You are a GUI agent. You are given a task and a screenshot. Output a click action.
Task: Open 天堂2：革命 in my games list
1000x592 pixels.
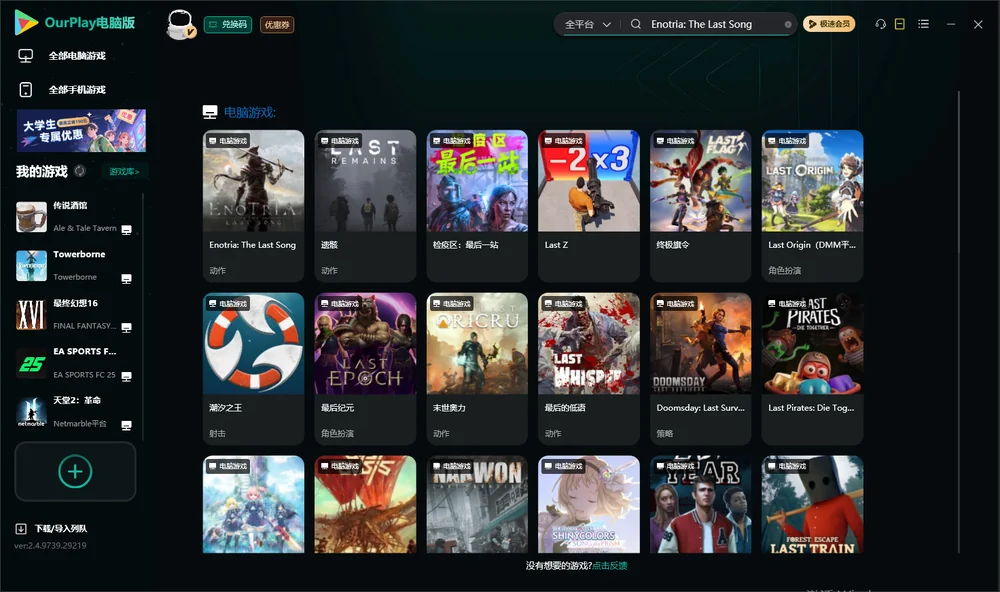[x=75, y=412]
